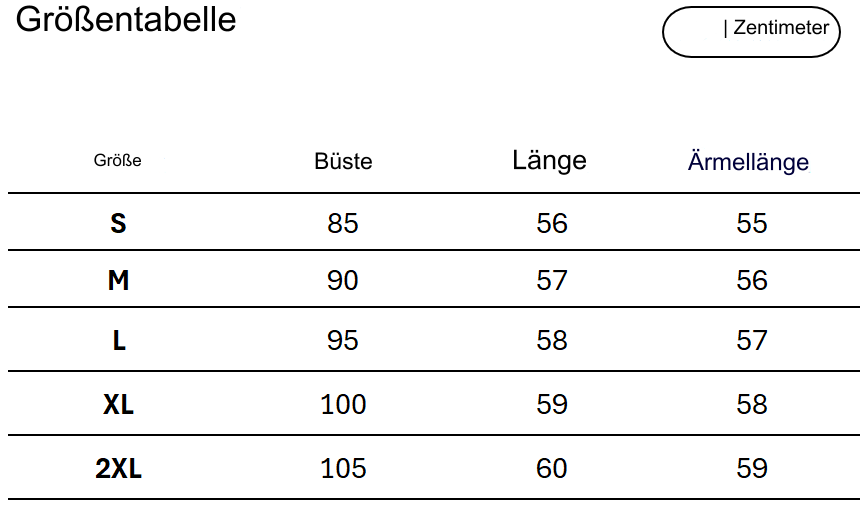The width and height of the screenshot is (860, 505).
Task: Select the Länge column header
Action: pos(549,160)
